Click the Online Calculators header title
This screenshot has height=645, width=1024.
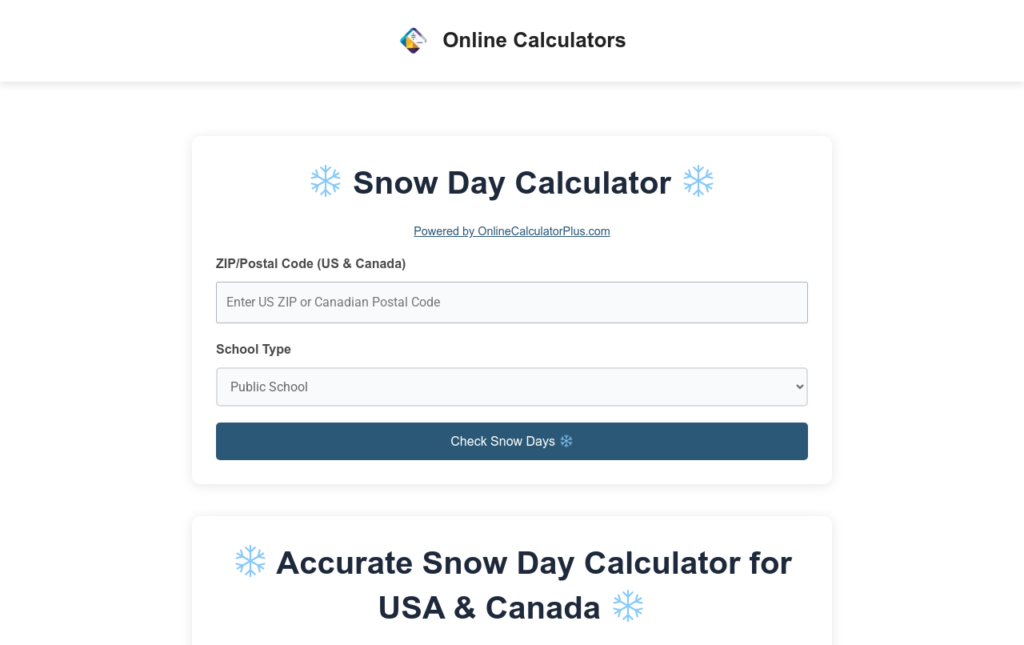pyautogui.click(x=534, y=40)
